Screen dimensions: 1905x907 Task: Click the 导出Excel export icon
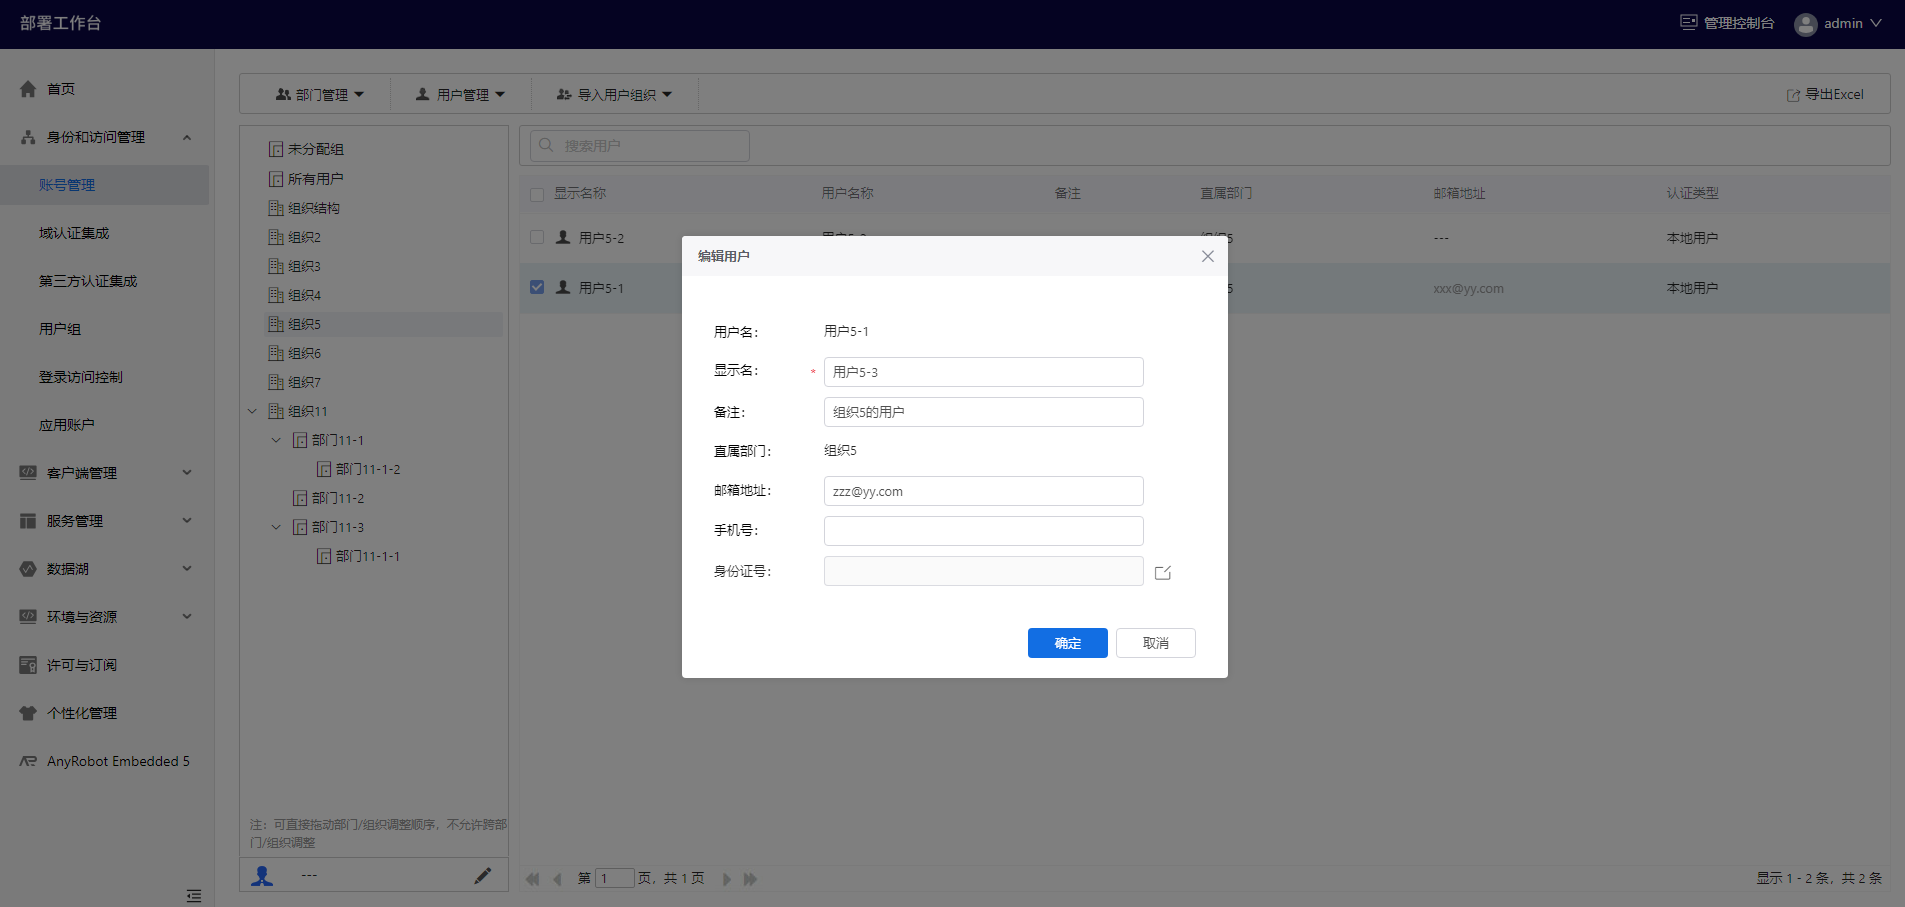(1793, 95)
